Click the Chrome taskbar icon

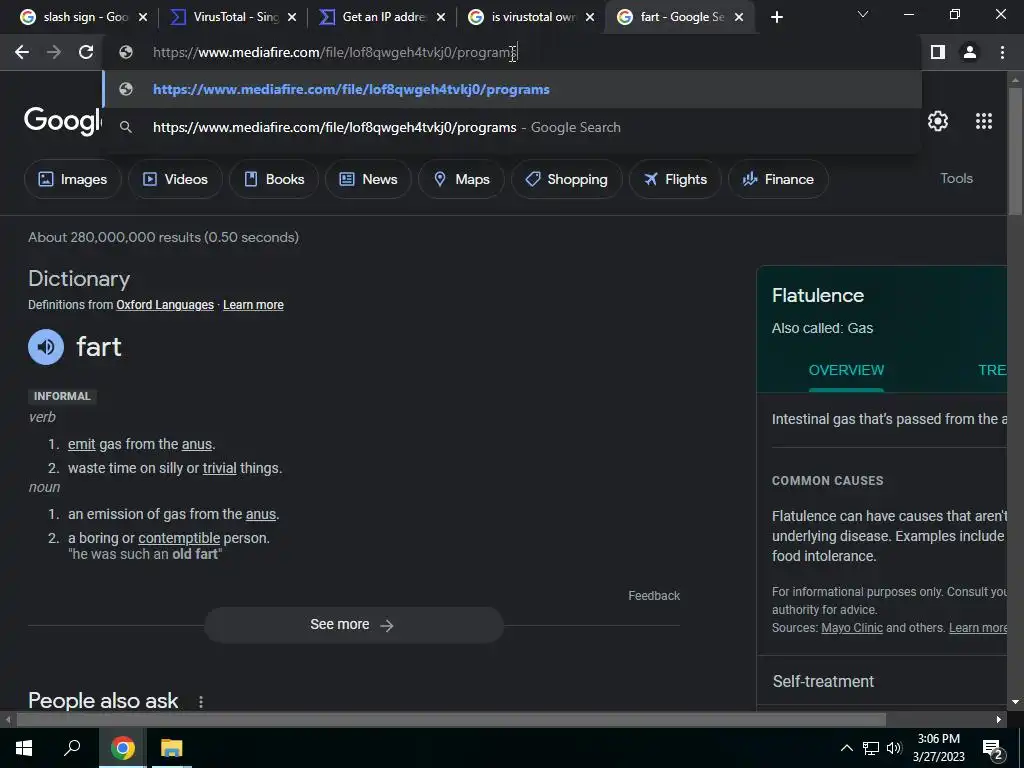[x=122, y=748]
